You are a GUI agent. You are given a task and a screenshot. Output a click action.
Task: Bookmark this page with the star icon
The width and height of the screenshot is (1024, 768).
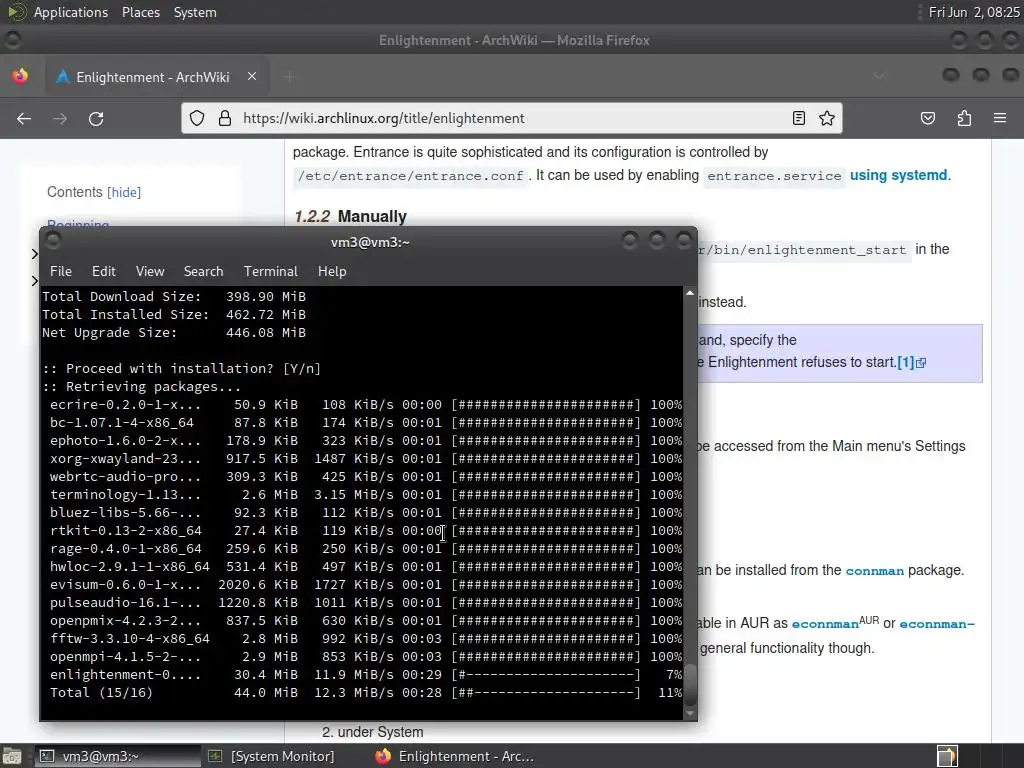[827, 118]
